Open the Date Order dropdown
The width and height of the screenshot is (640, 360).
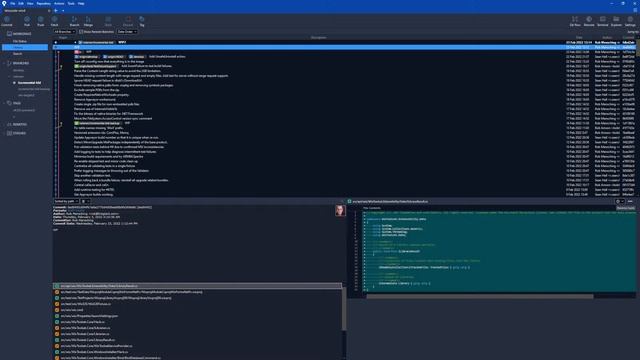[127, 32]
